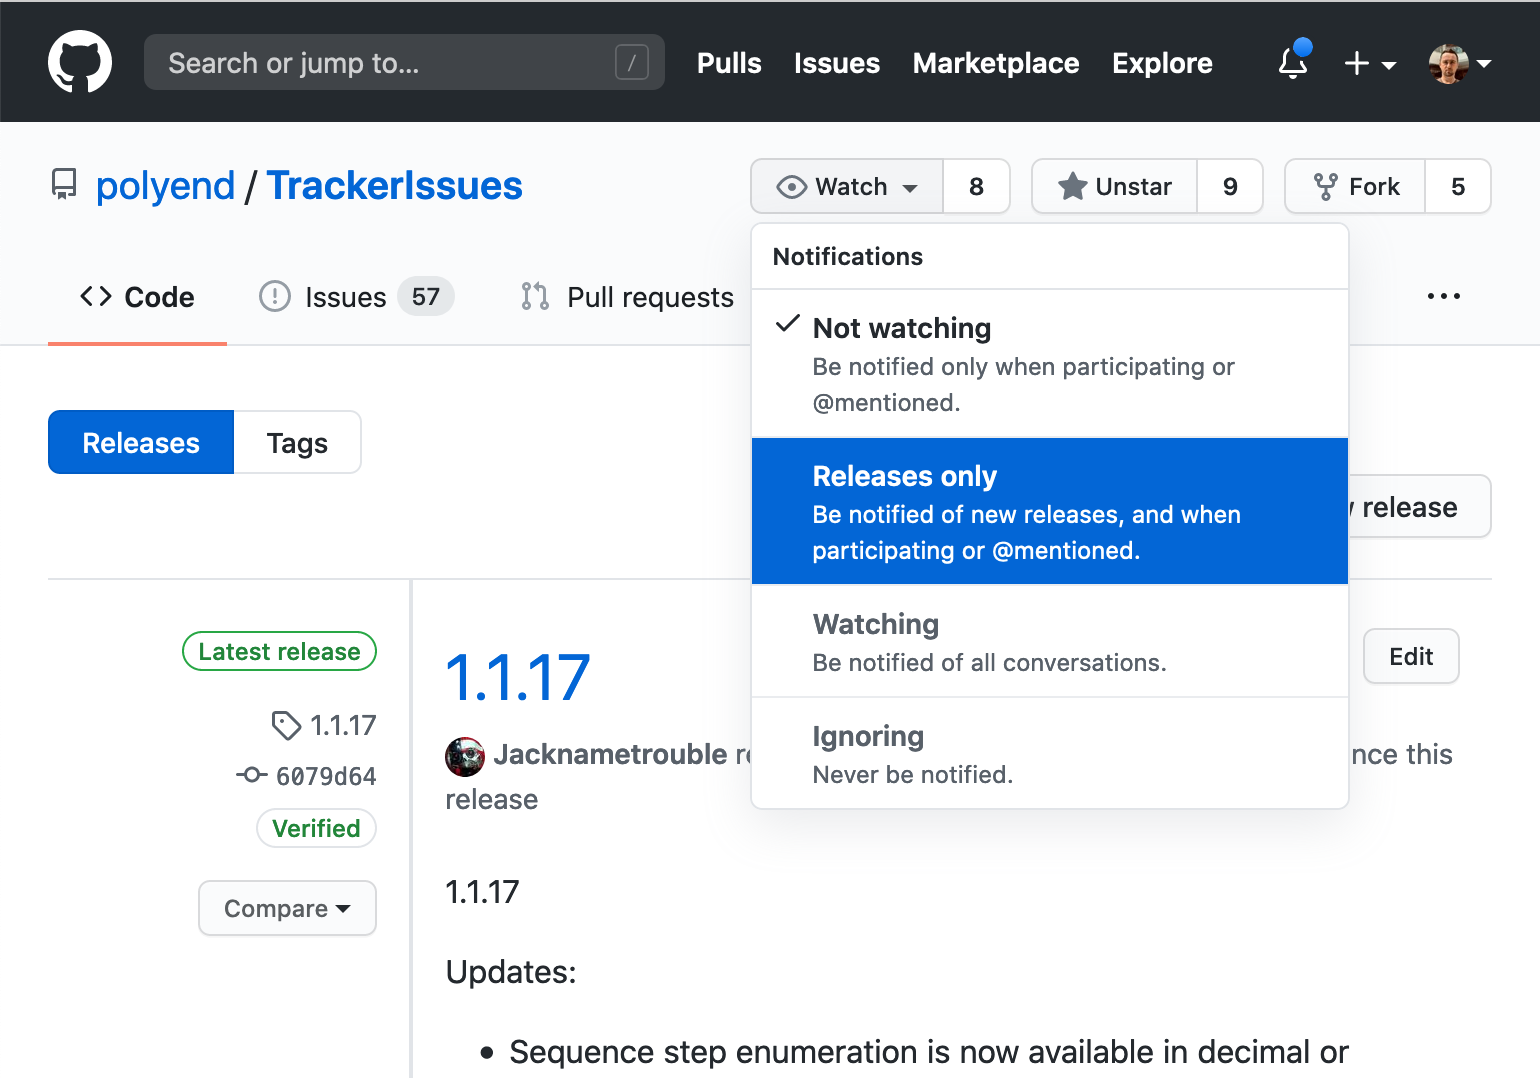This screenshot has height=1078, width=1540.
Task: Open the Watch dropdown
Action: click(846, 186)
